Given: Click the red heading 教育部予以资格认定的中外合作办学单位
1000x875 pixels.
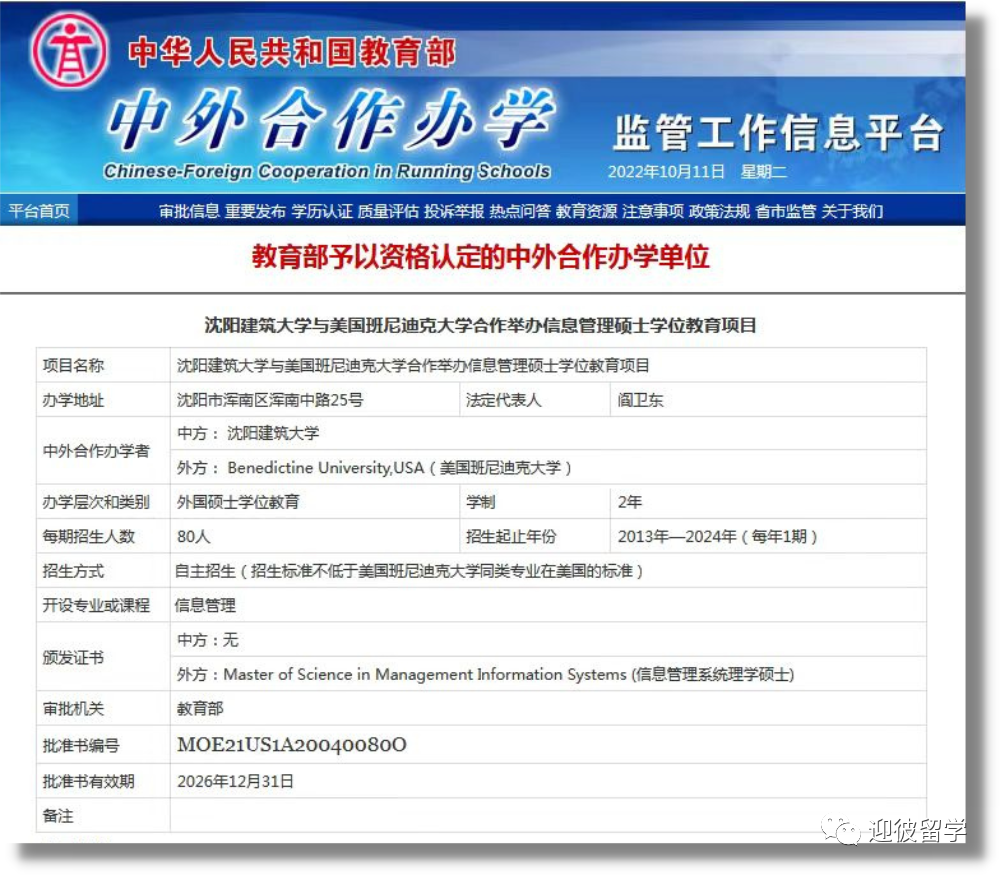Looking at the screenshot, I should coord(481,256).
